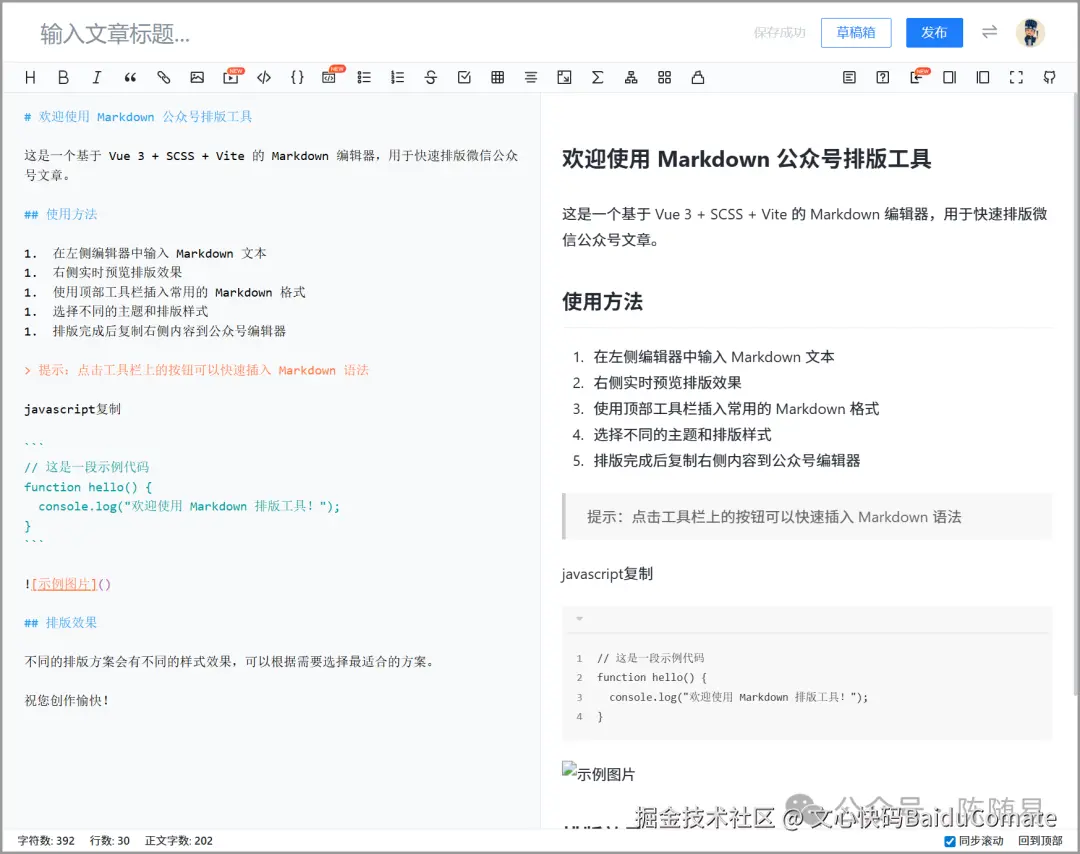The image size is (1080, 854).
Task: Click the import icon with NEW badge
Action: point(917,77)
